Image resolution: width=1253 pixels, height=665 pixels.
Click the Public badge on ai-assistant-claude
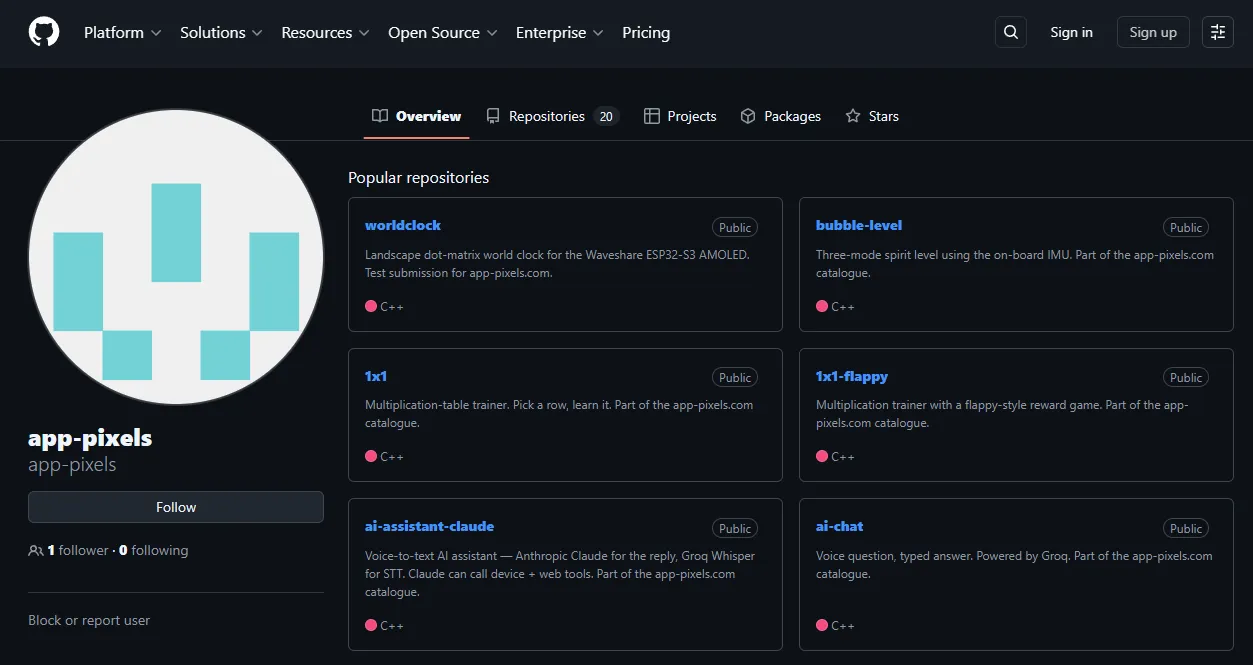point(735,528)
